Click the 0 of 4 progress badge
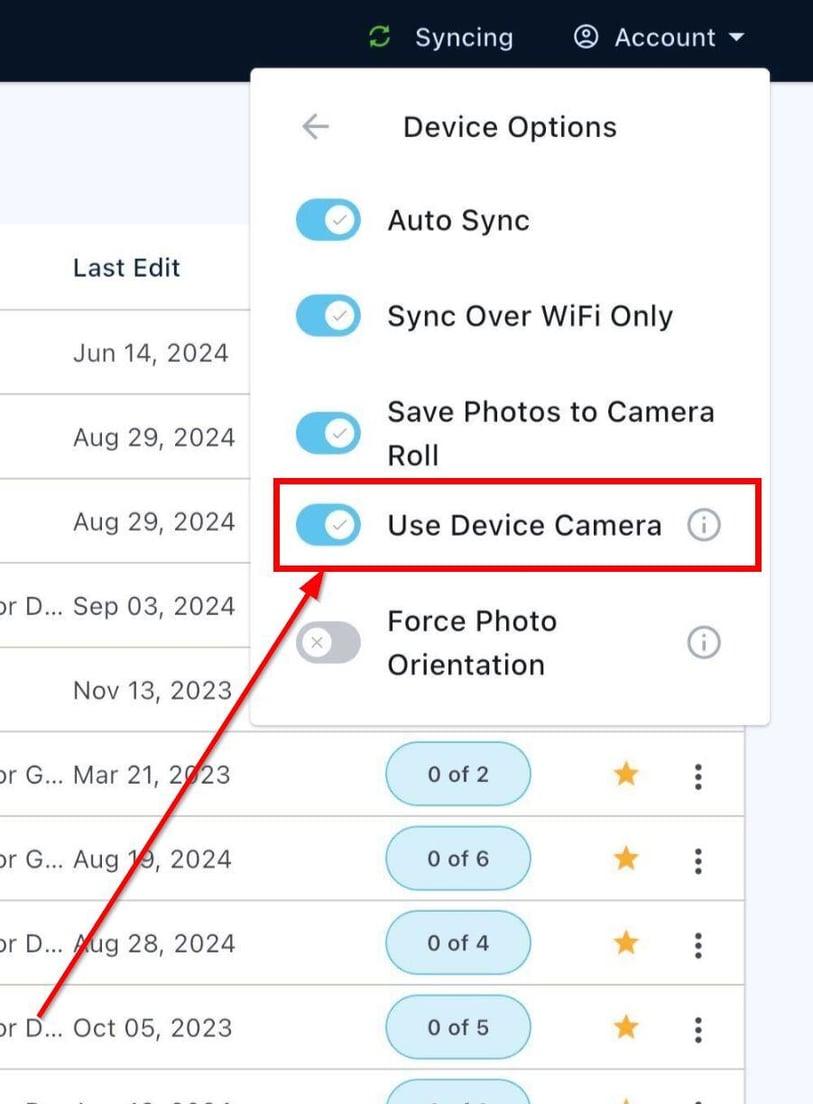The height and width of the screenshot is (1104, 813). (458, 943)
